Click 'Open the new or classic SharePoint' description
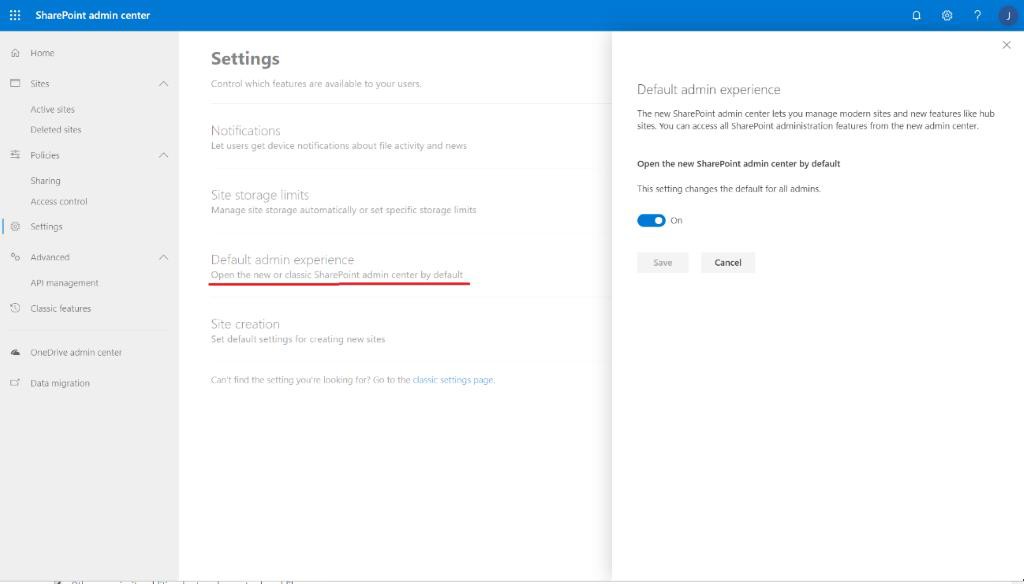 point(337,275)
